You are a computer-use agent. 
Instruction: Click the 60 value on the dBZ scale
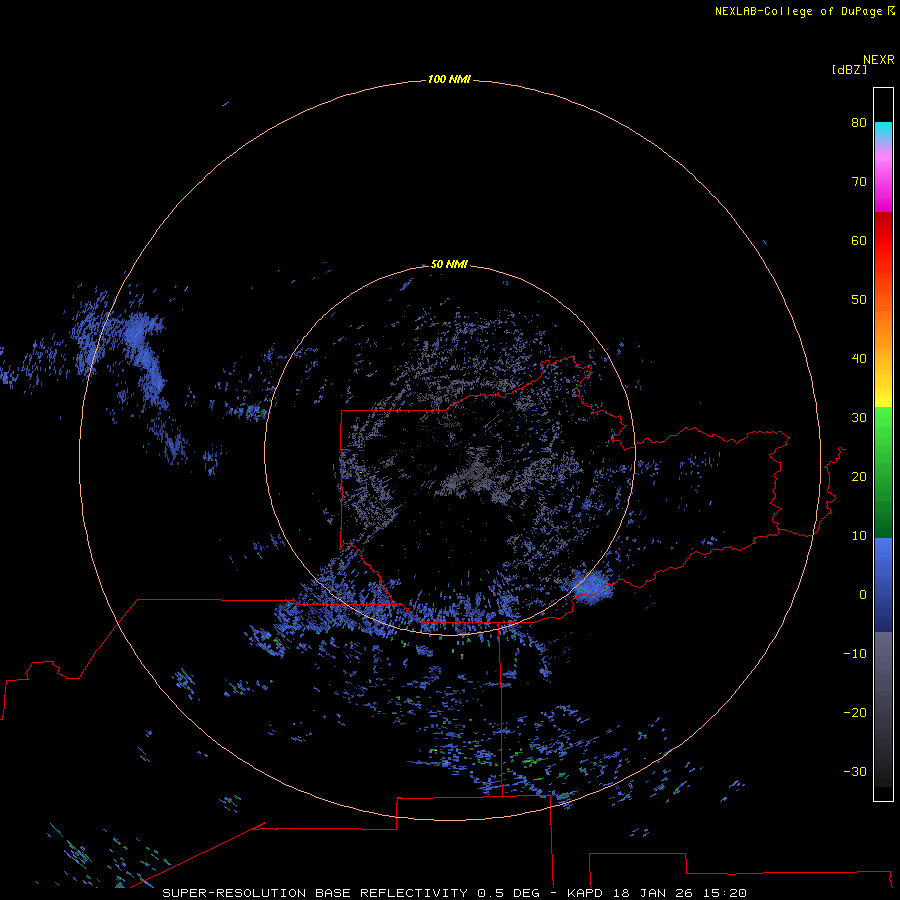click(x=859, y=240)
